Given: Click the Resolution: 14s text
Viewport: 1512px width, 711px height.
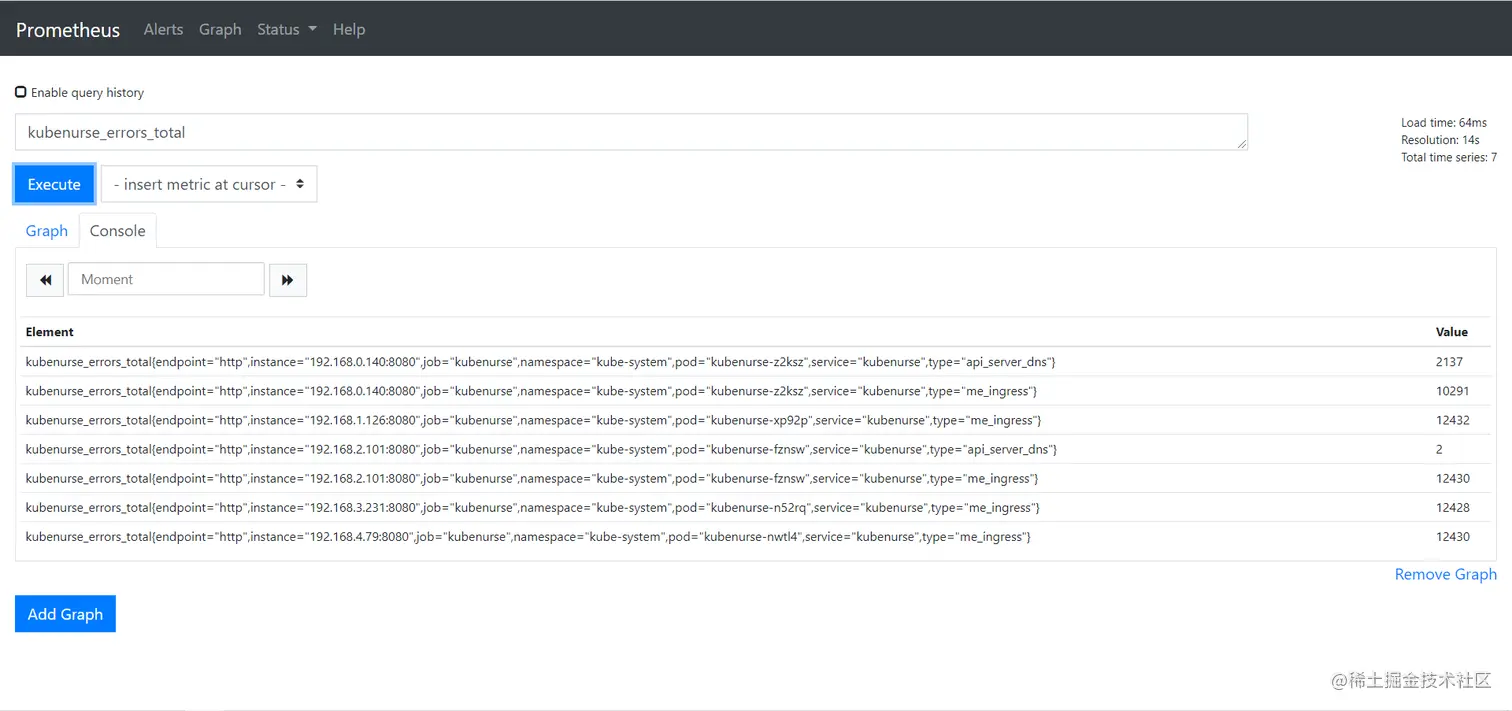Looking at the screenshot, I should (x=1440, y=140).
